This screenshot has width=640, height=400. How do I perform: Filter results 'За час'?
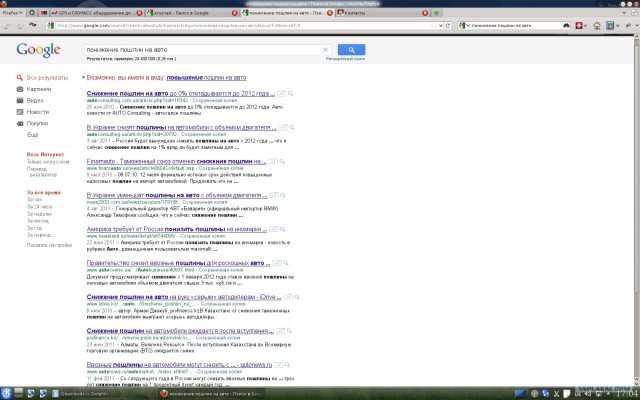(x=35, y=199)
